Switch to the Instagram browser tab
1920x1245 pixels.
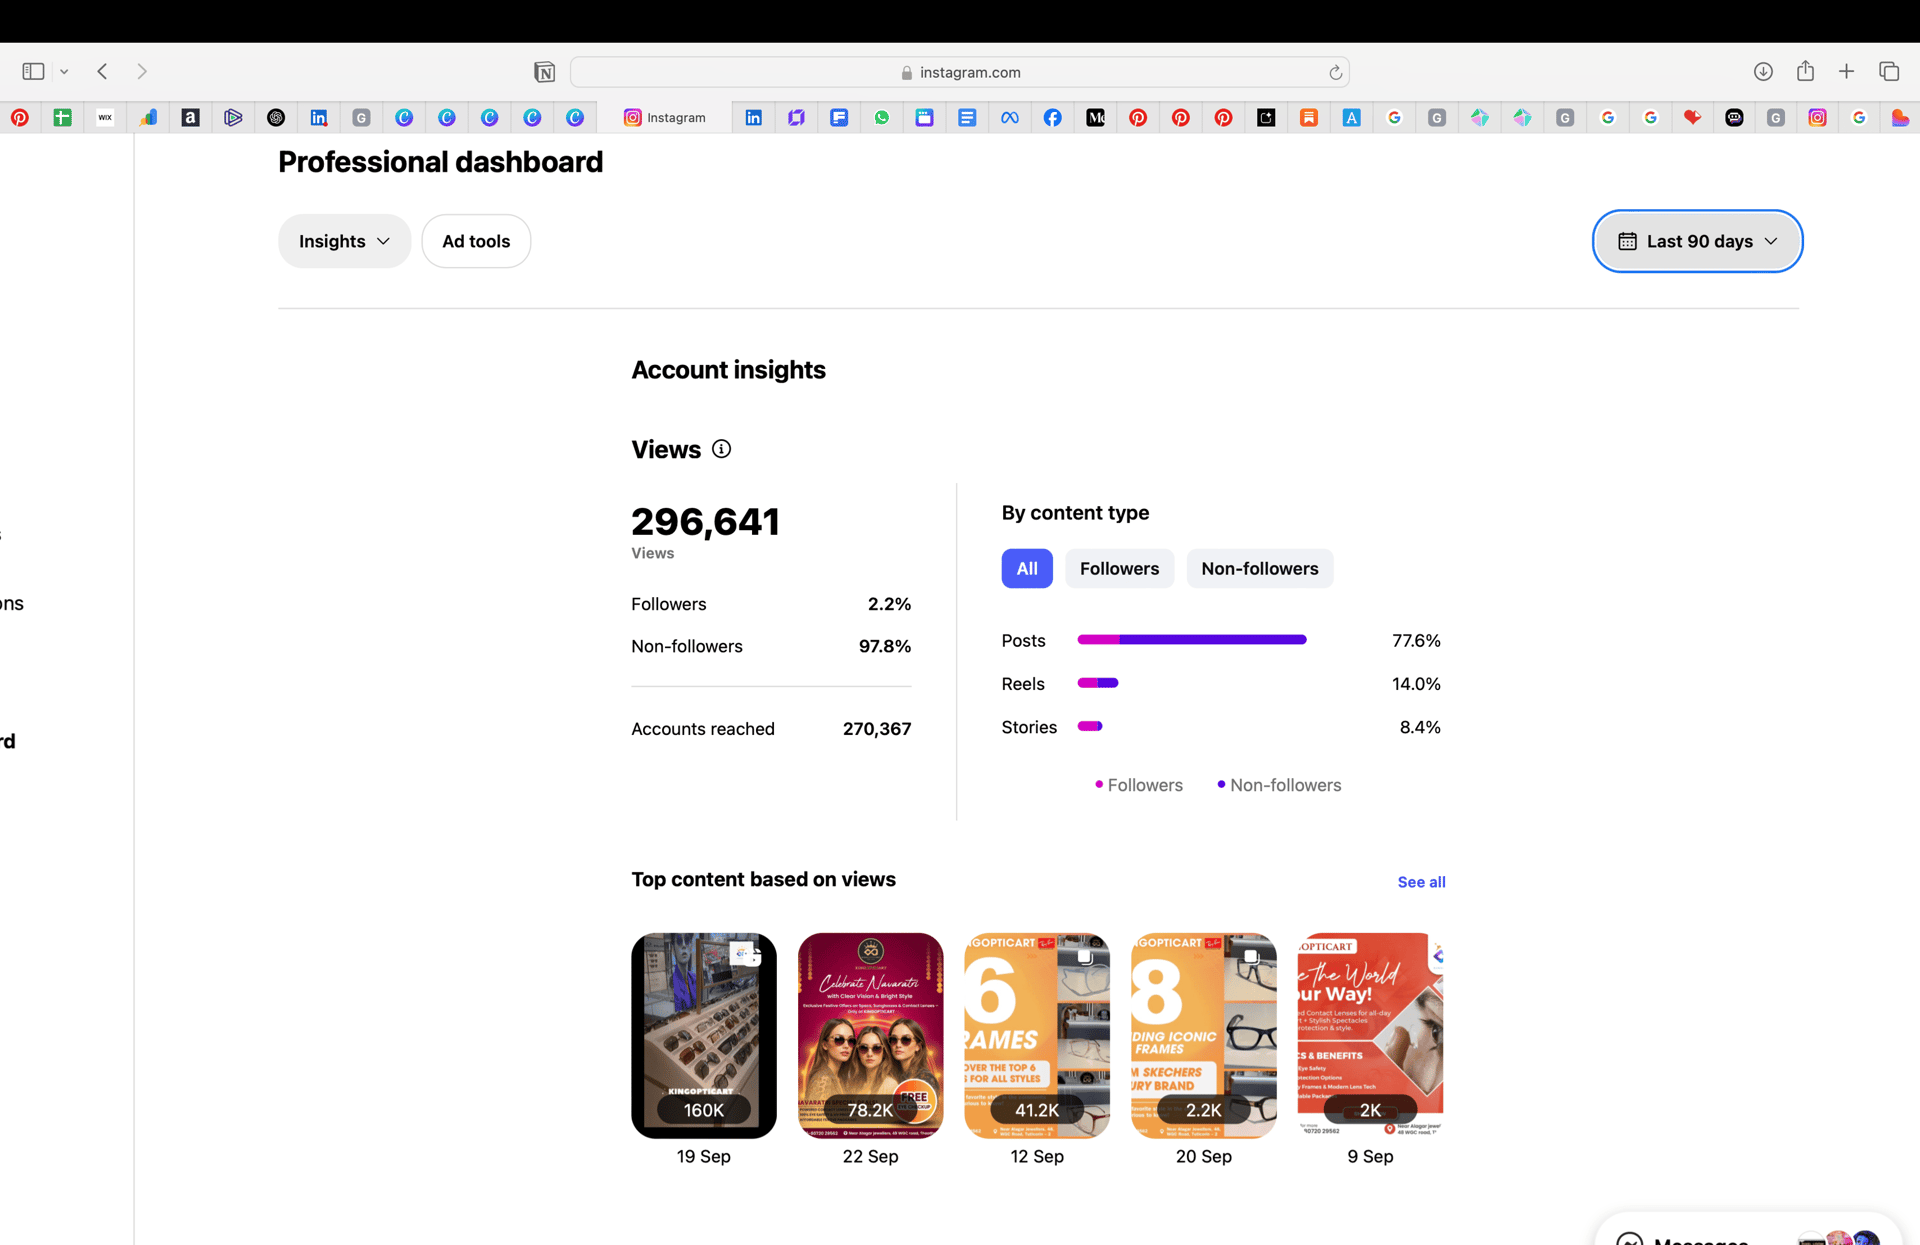(665, 117)
